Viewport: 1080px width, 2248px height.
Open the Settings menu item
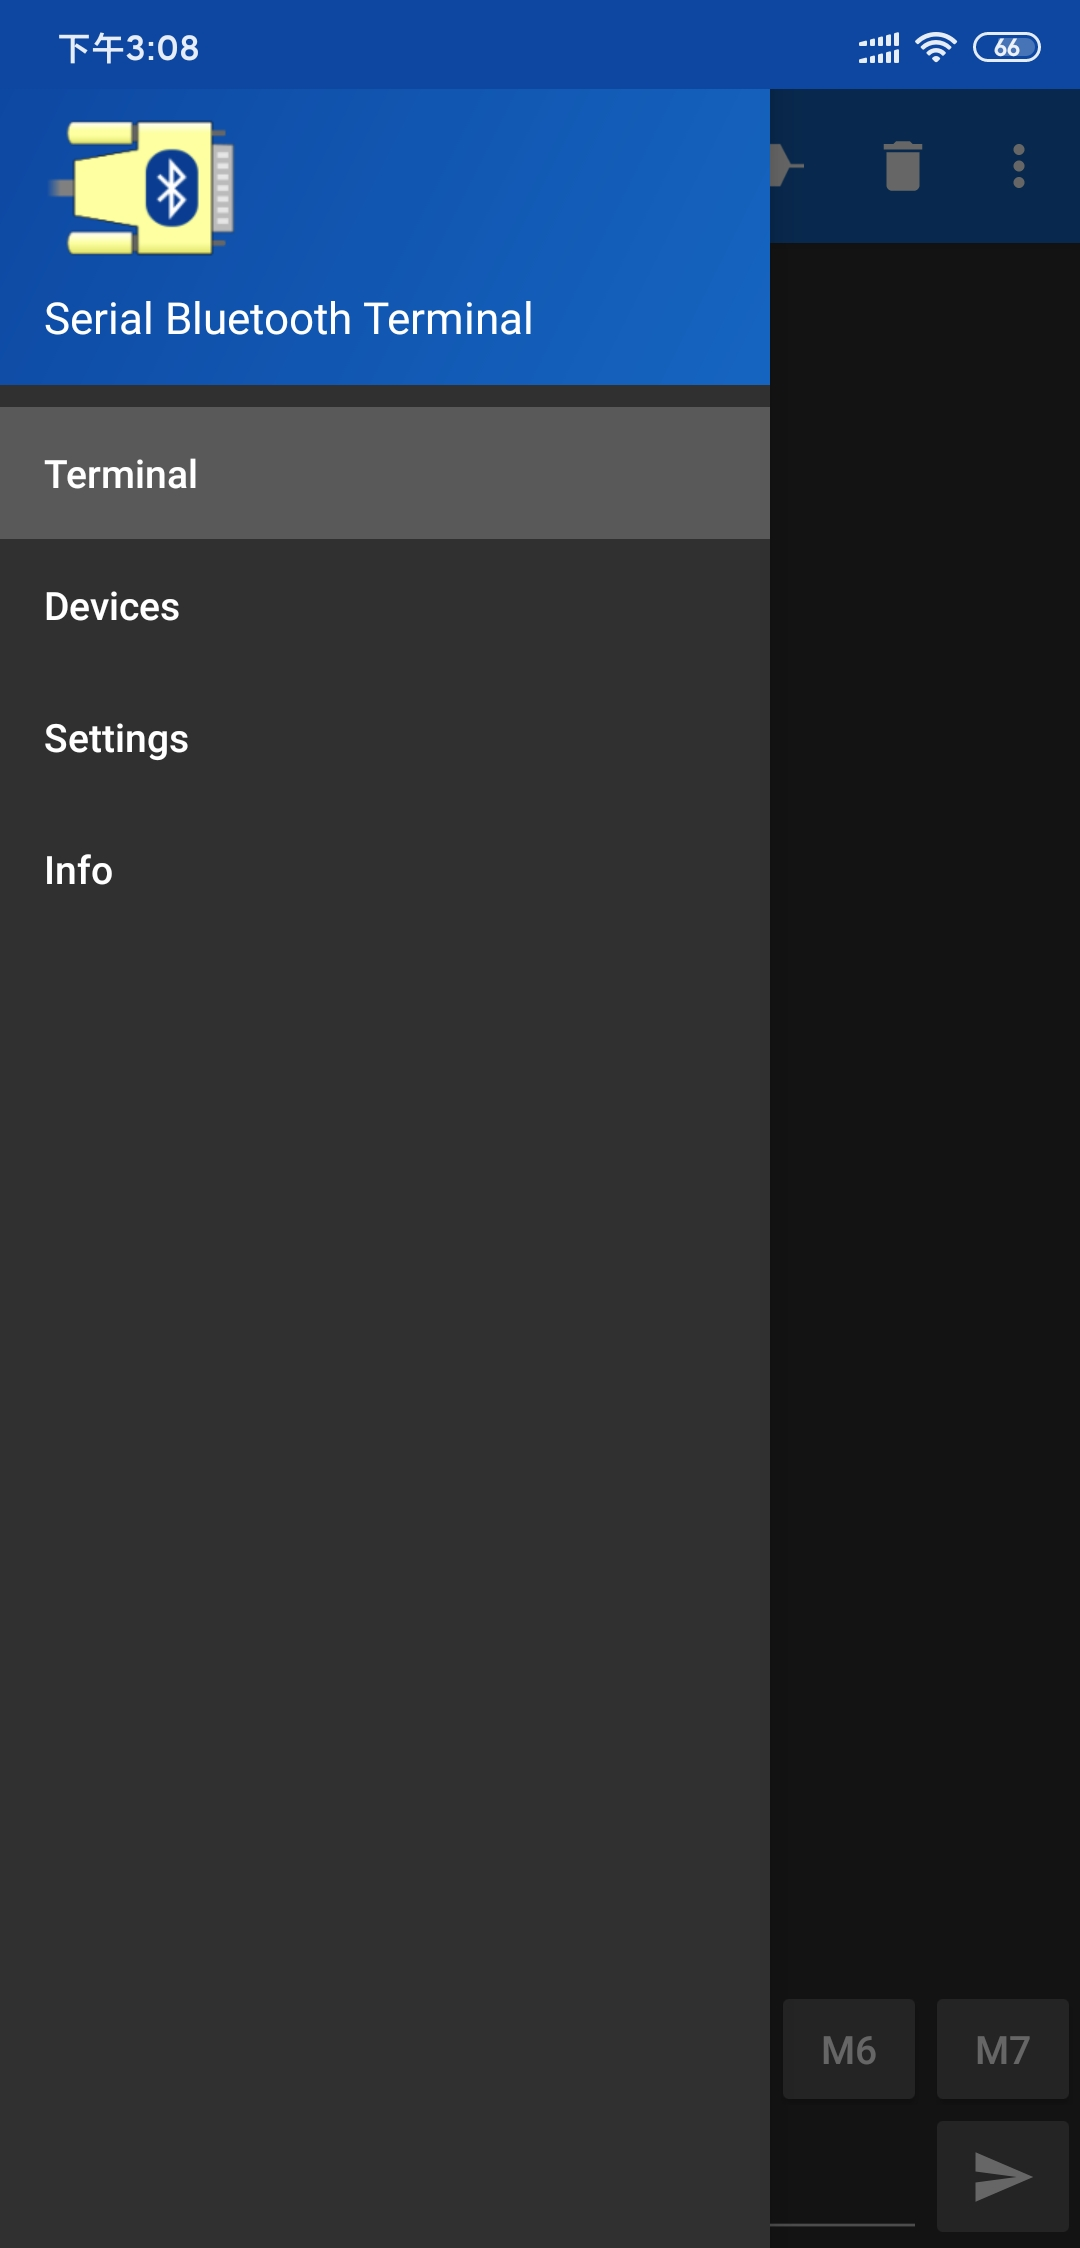pos(385,738)
